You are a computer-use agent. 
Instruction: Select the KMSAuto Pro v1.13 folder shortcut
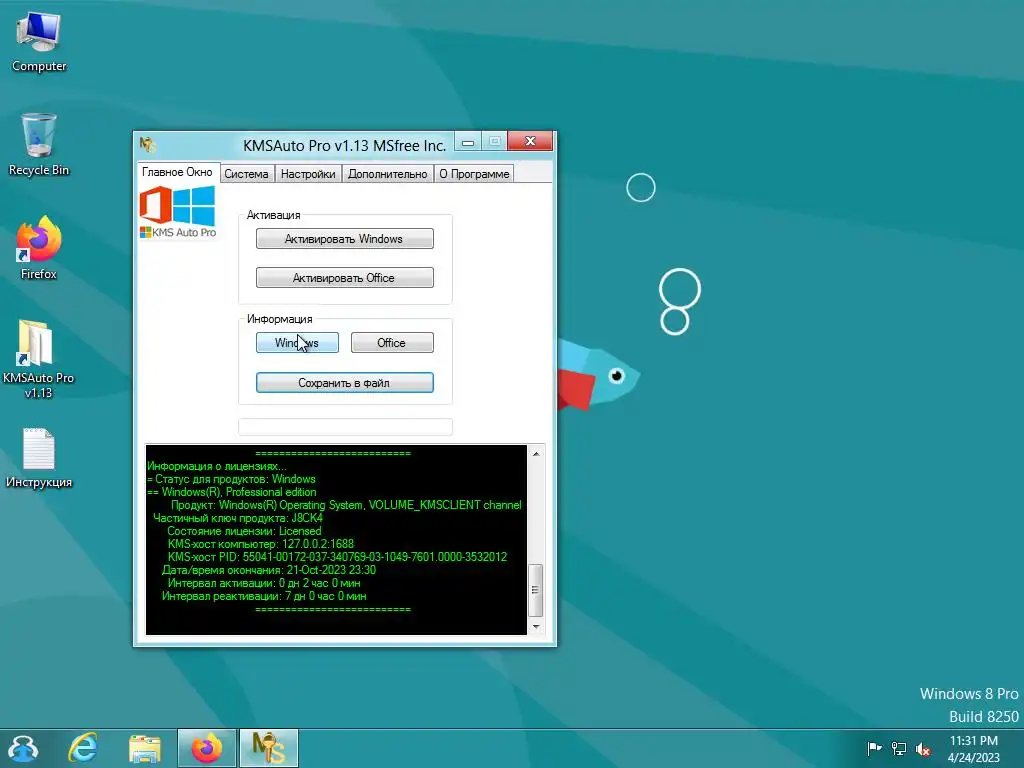pos(38,359)
